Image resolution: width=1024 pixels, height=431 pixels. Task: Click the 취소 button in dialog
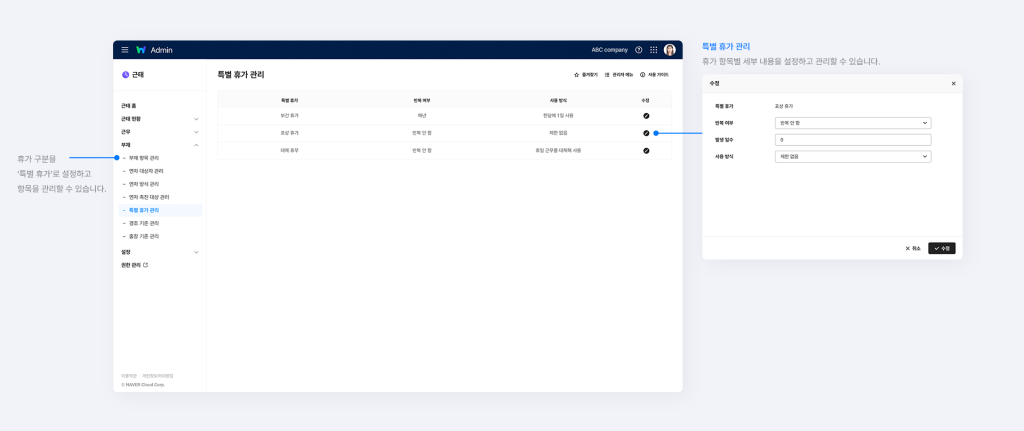tap(913, 248)
